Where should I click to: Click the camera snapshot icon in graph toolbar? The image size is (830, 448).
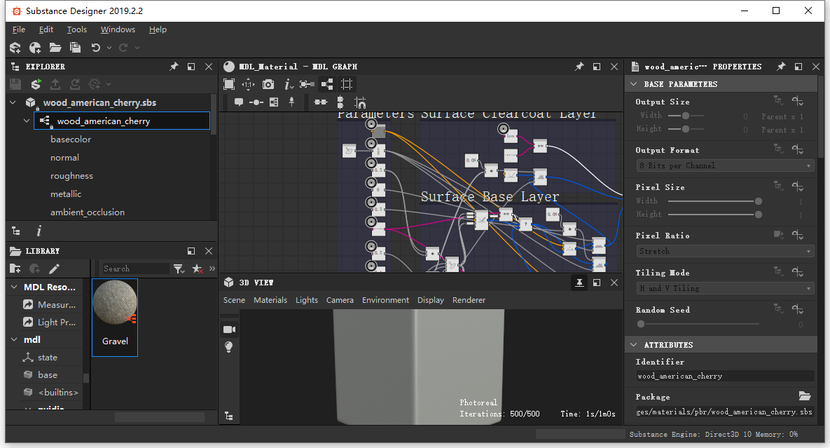pos(268,84)
